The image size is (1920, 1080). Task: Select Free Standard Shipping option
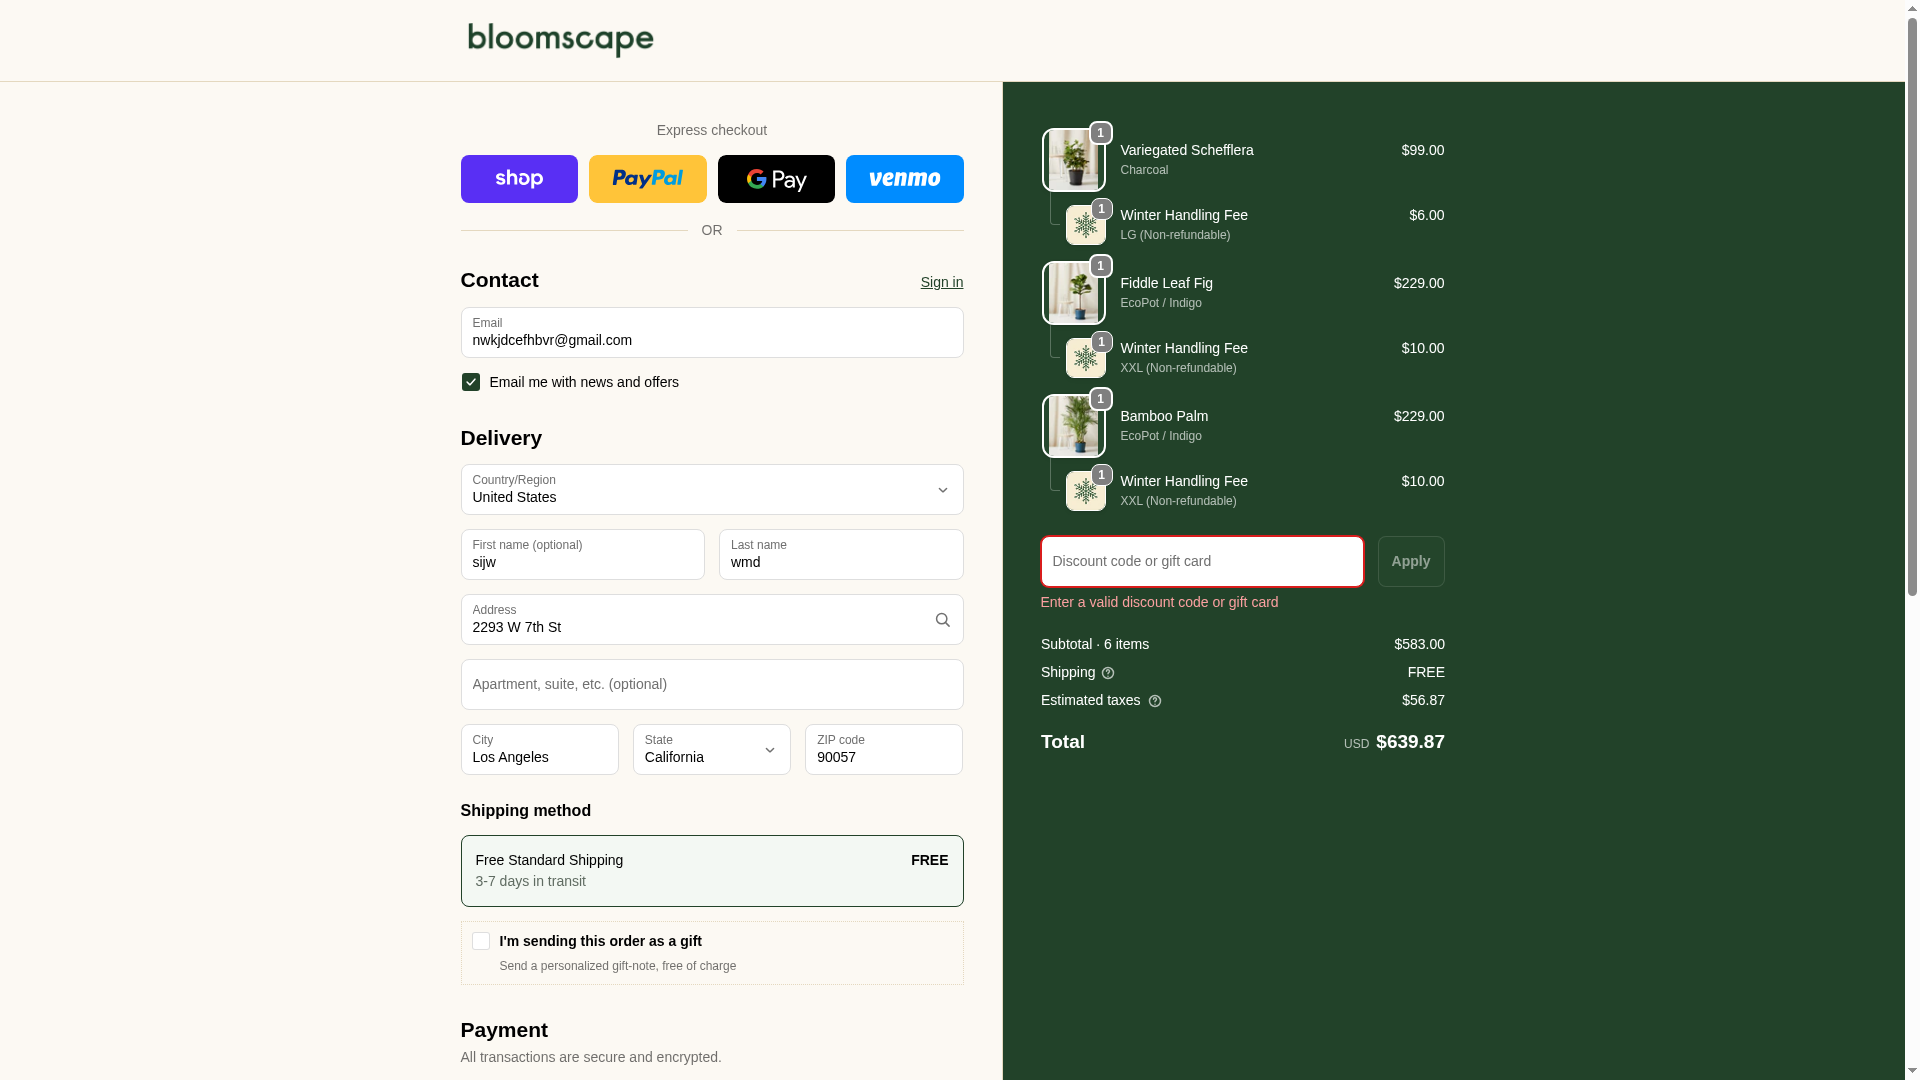point(711,870)
